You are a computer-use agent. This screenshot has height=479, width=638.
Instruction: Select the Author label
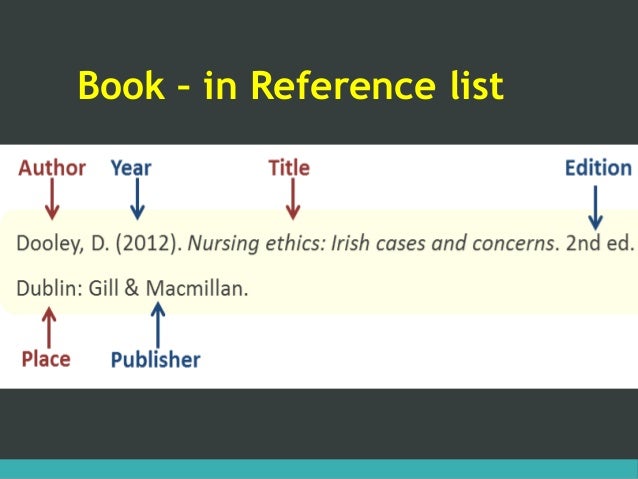coord(52,168)
